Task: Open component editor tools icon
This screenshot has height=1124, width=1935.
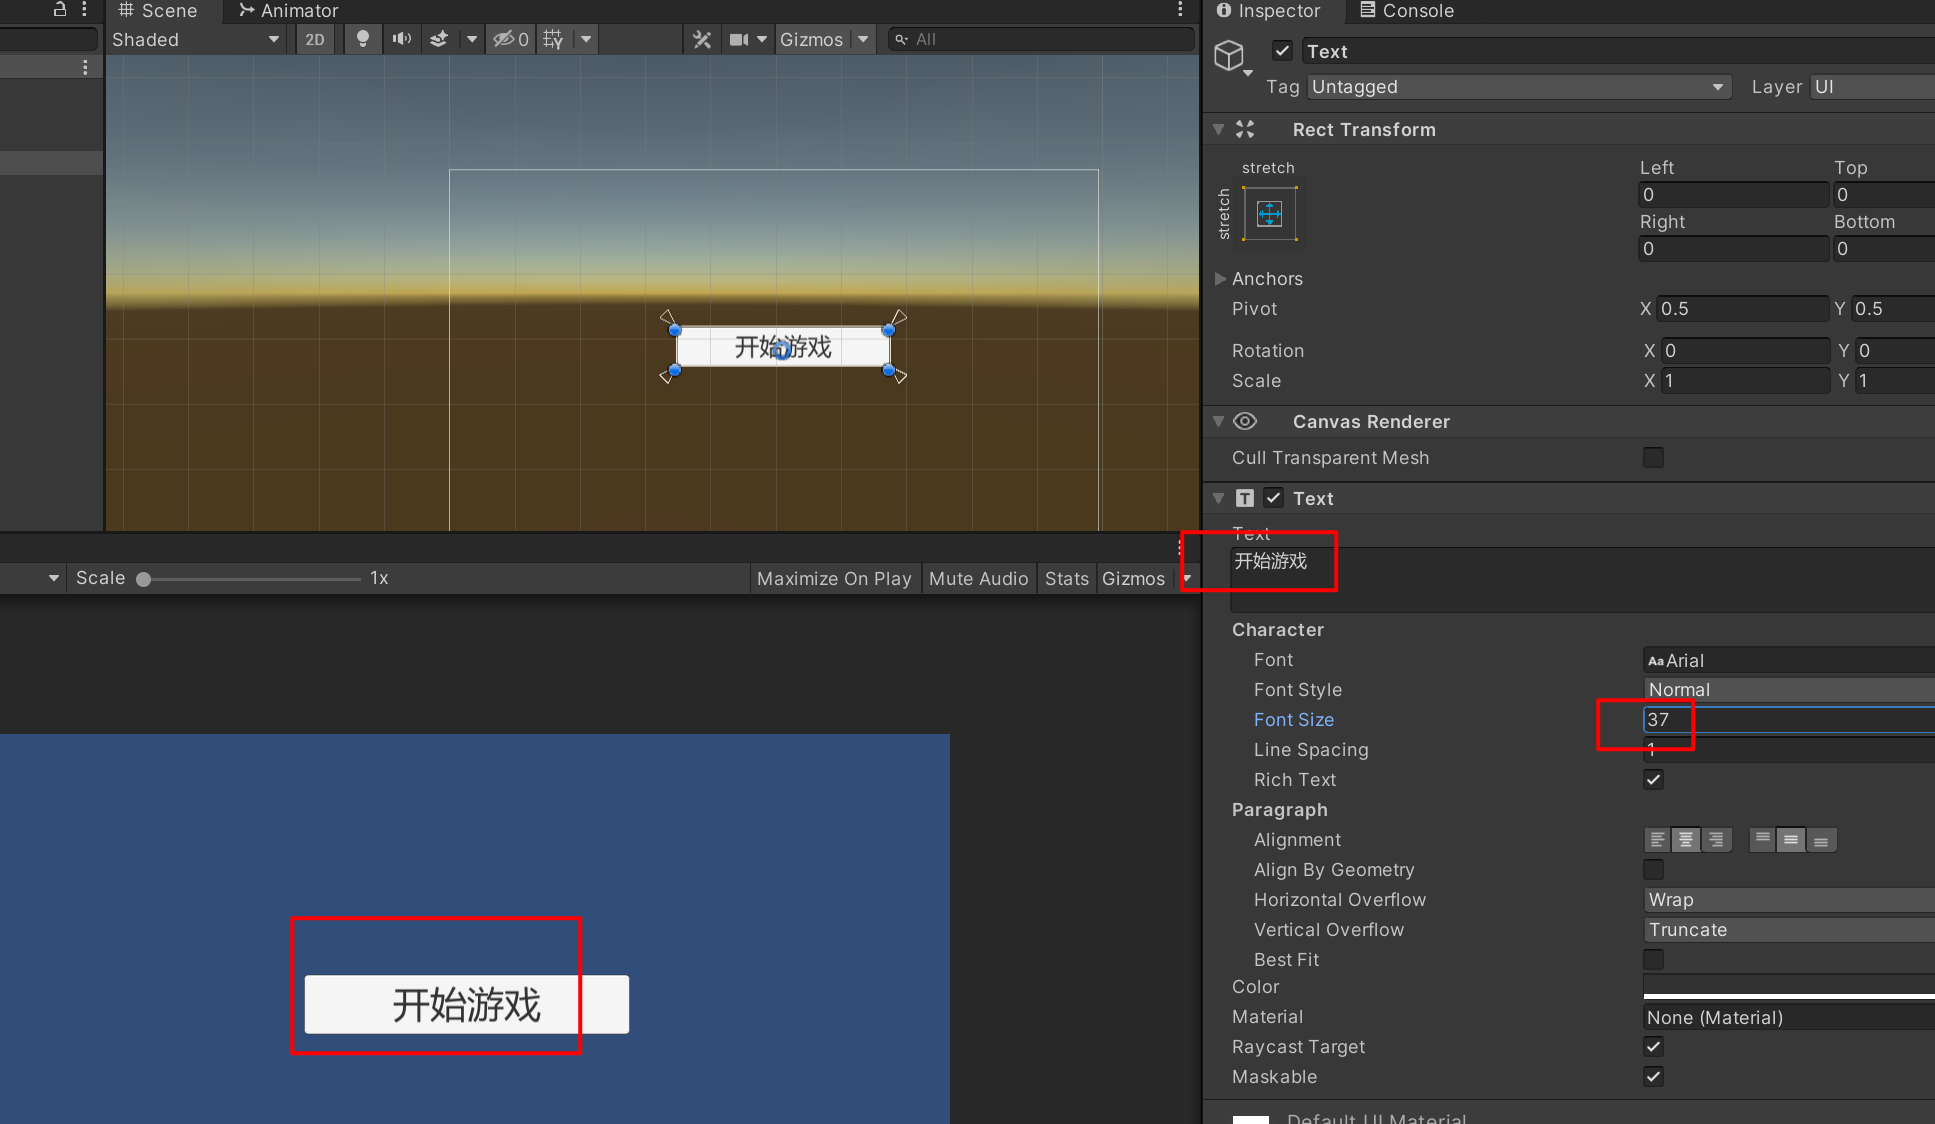Action: point(702,40)
